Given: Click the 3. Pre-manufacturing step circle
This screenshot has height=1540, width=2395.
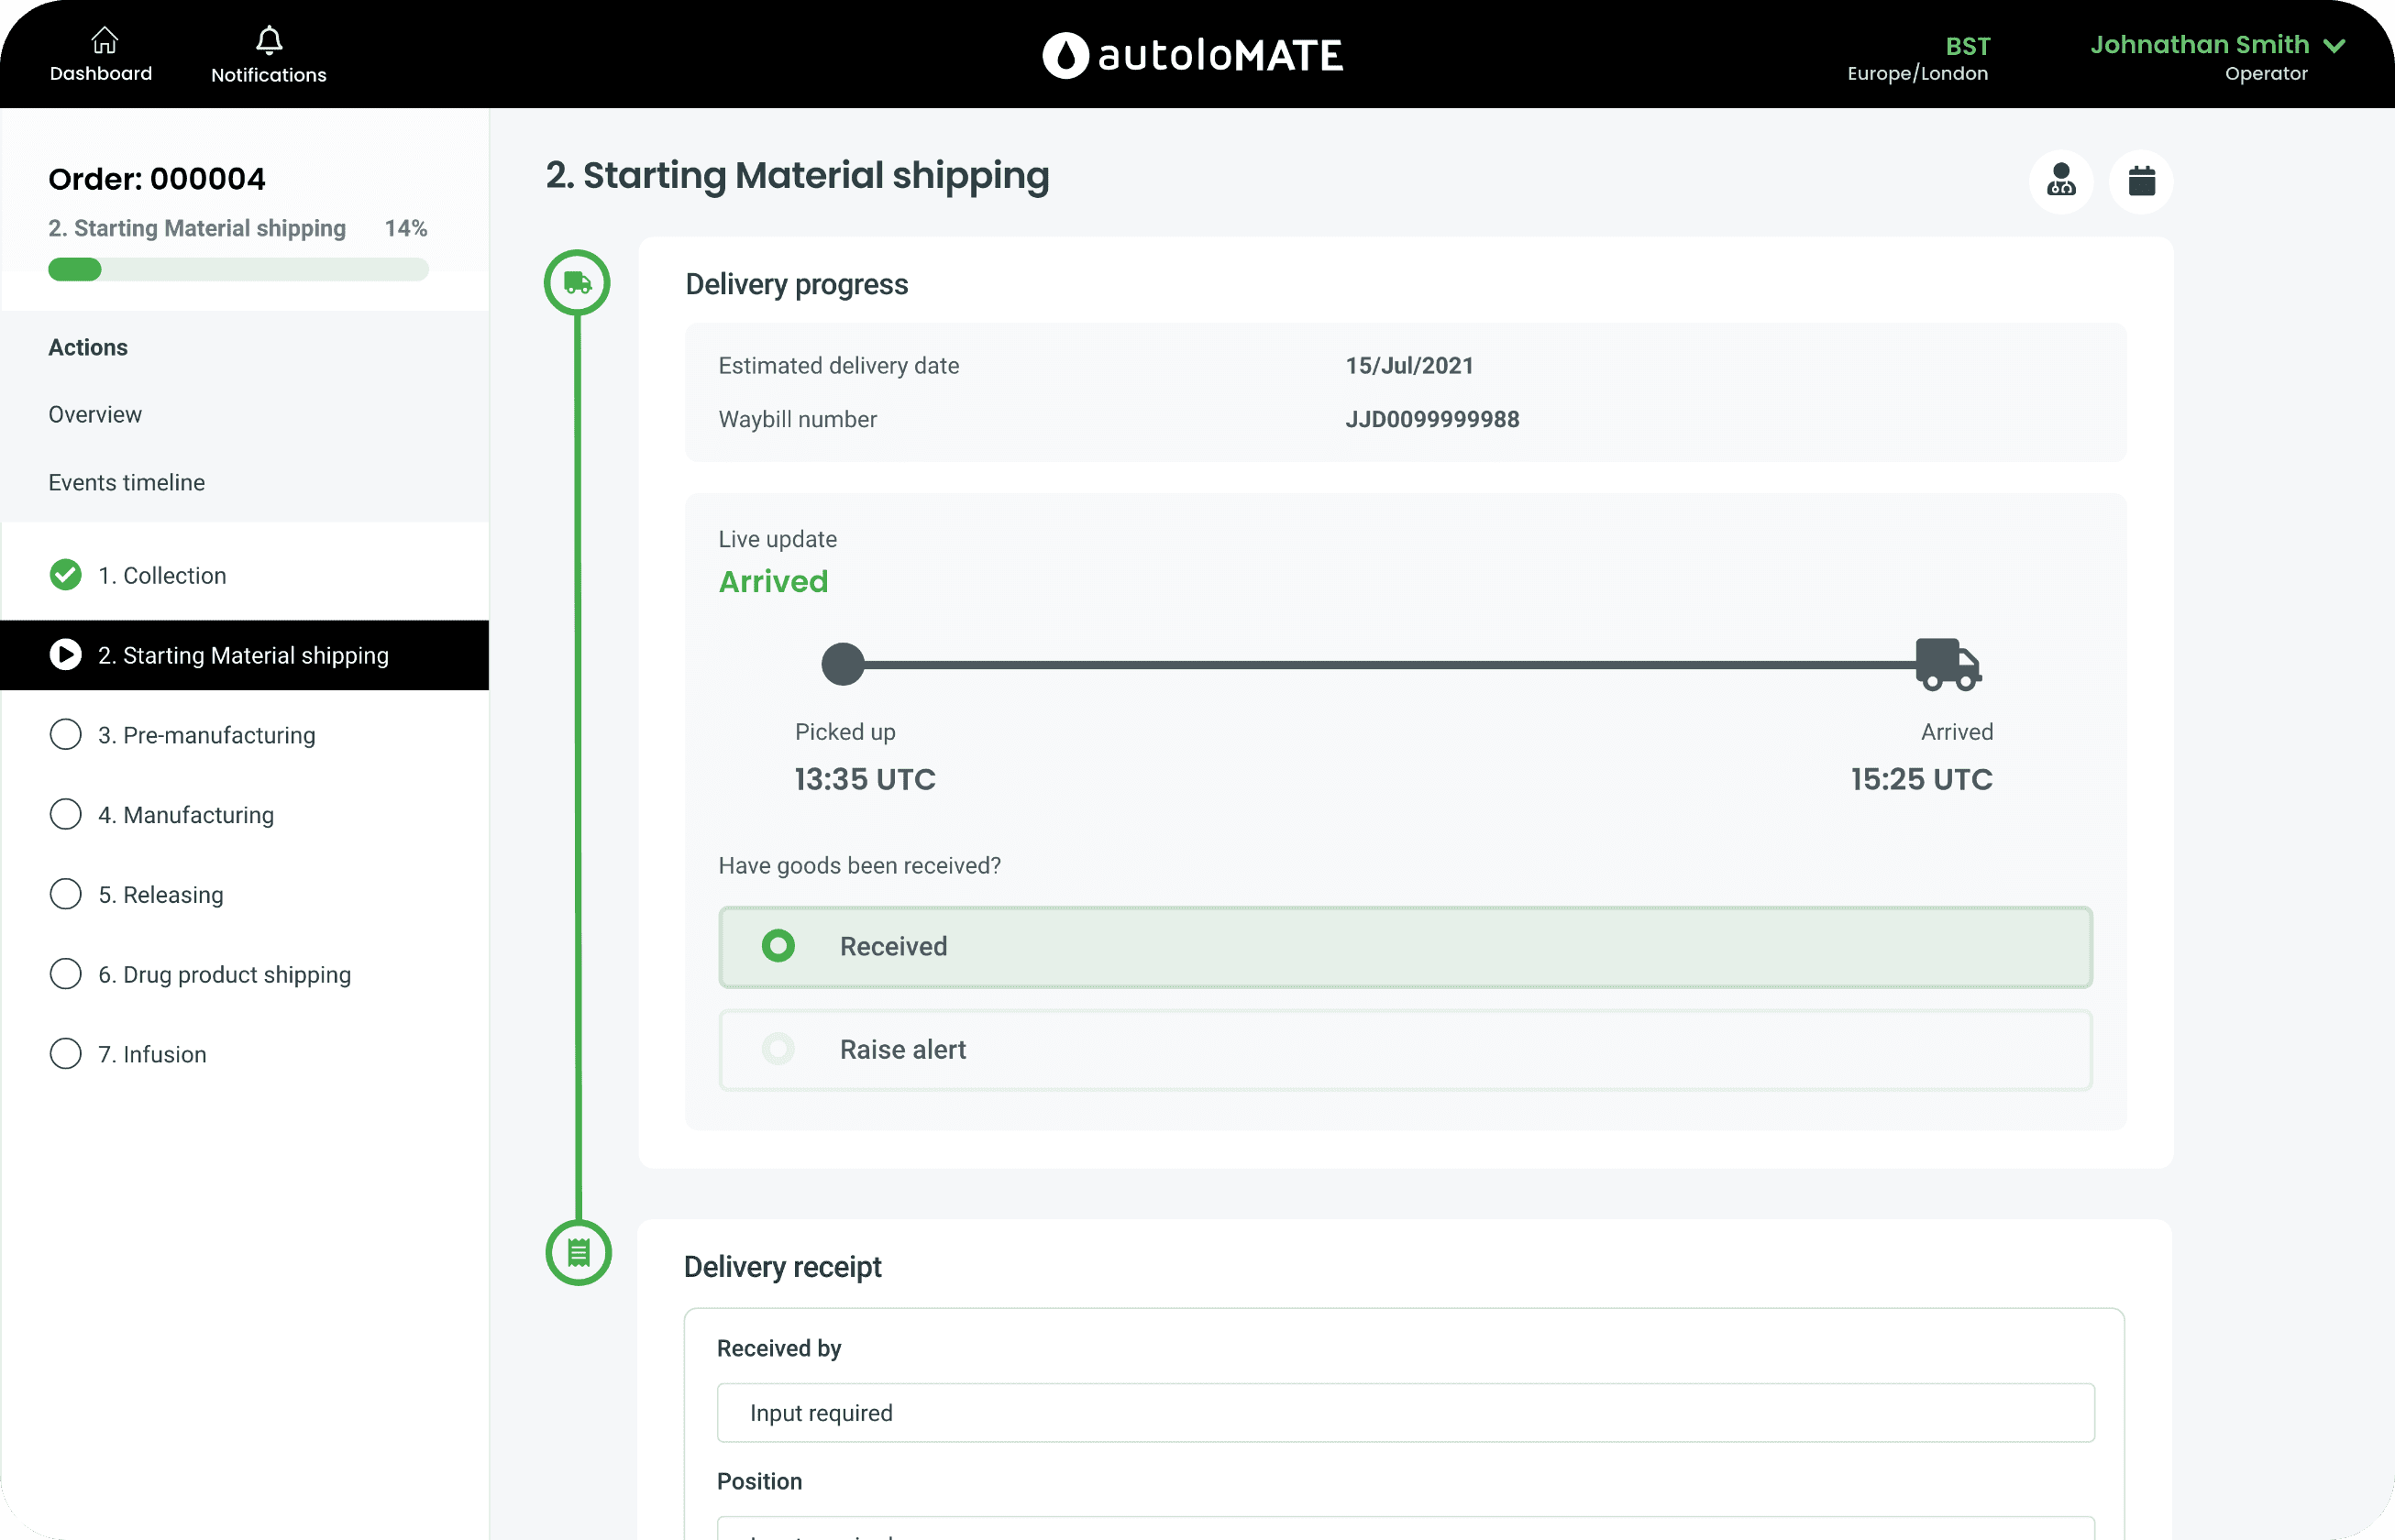Looking at the screenshot, I should point(66,735).
